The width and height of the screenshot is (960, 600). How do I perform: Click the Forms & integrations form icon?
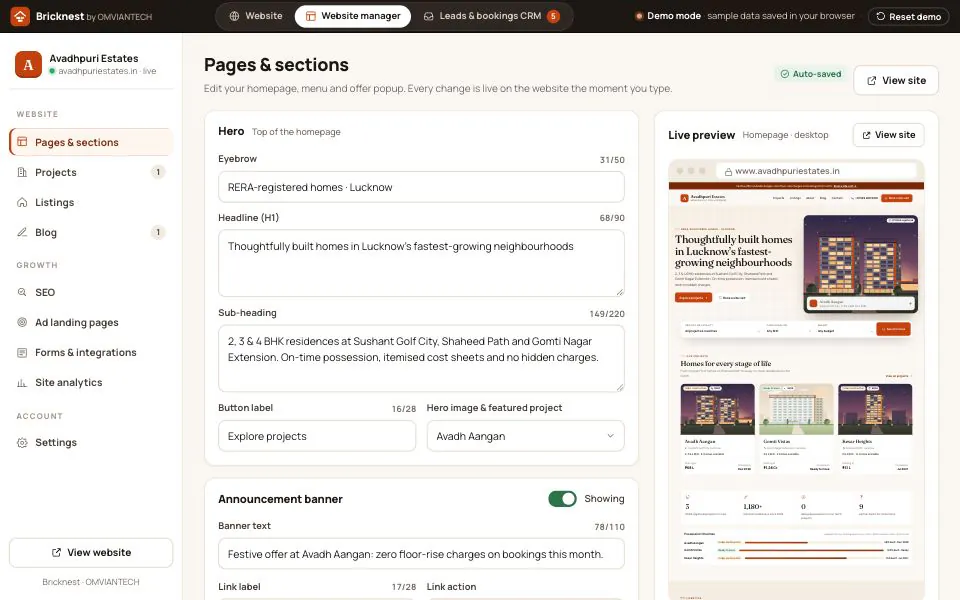click(22, 352)
